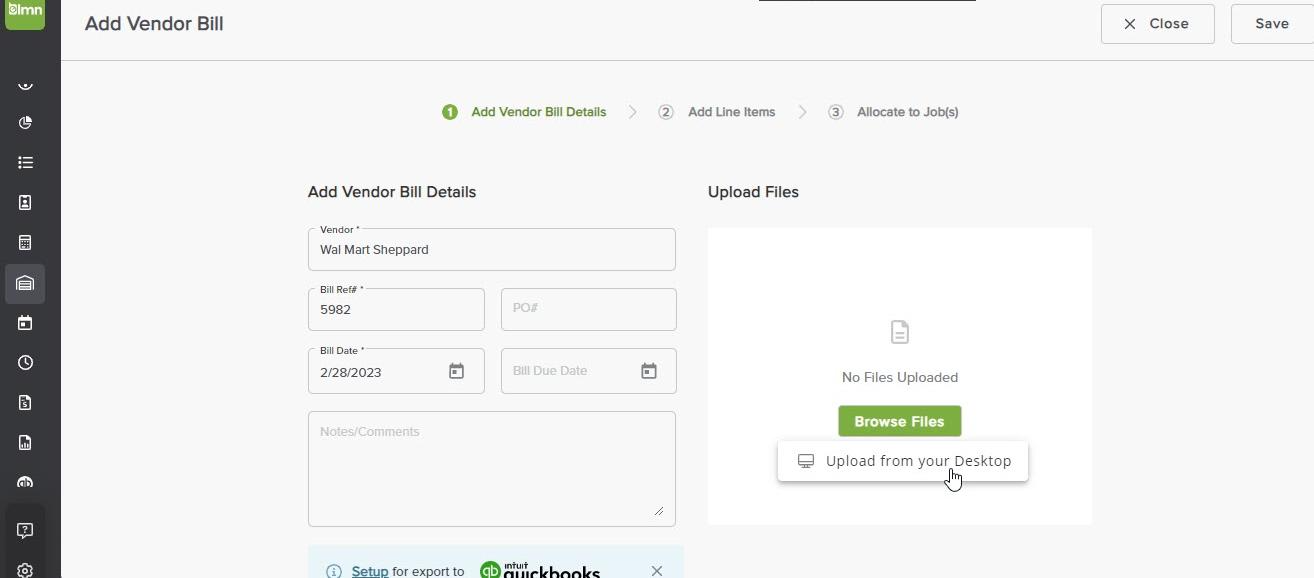Open the list icon in sidebar
Screen dimensions: 1314x578
[x=25, y=162]
